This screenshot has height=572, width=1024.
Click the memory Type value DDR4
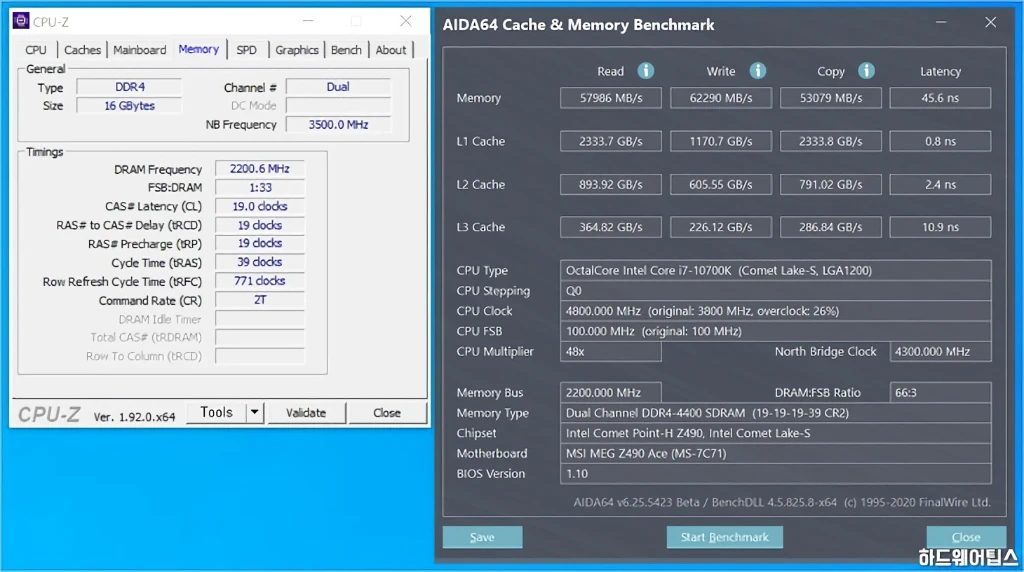click(x=129, y=87)
